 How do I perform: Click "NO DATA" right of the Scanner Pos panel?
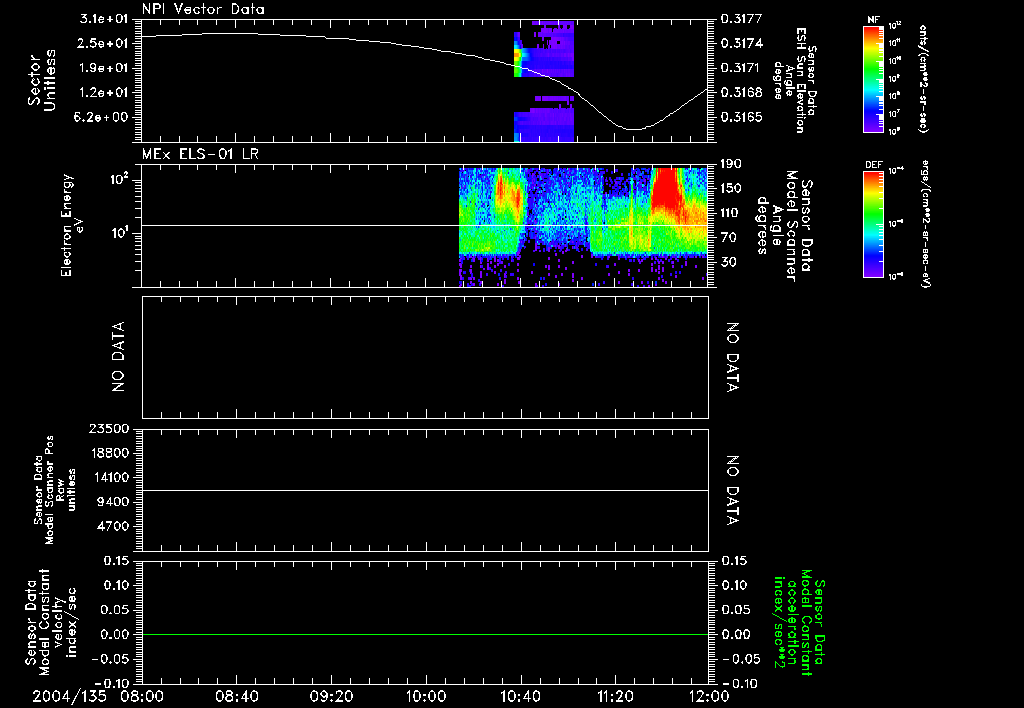coord(733,491)
